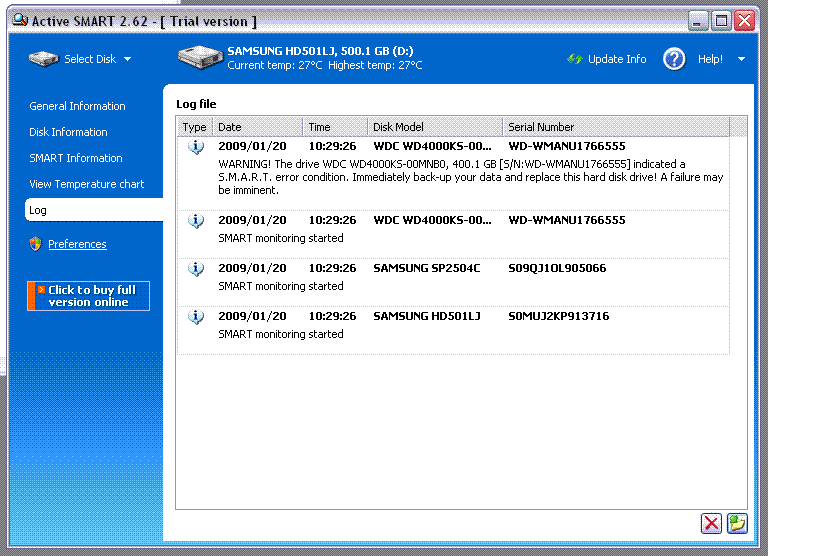Viewport: 840px width, 556px height.
Task: Close the Active SMART window
Action: pyautogui.click(x=745, y=21)
